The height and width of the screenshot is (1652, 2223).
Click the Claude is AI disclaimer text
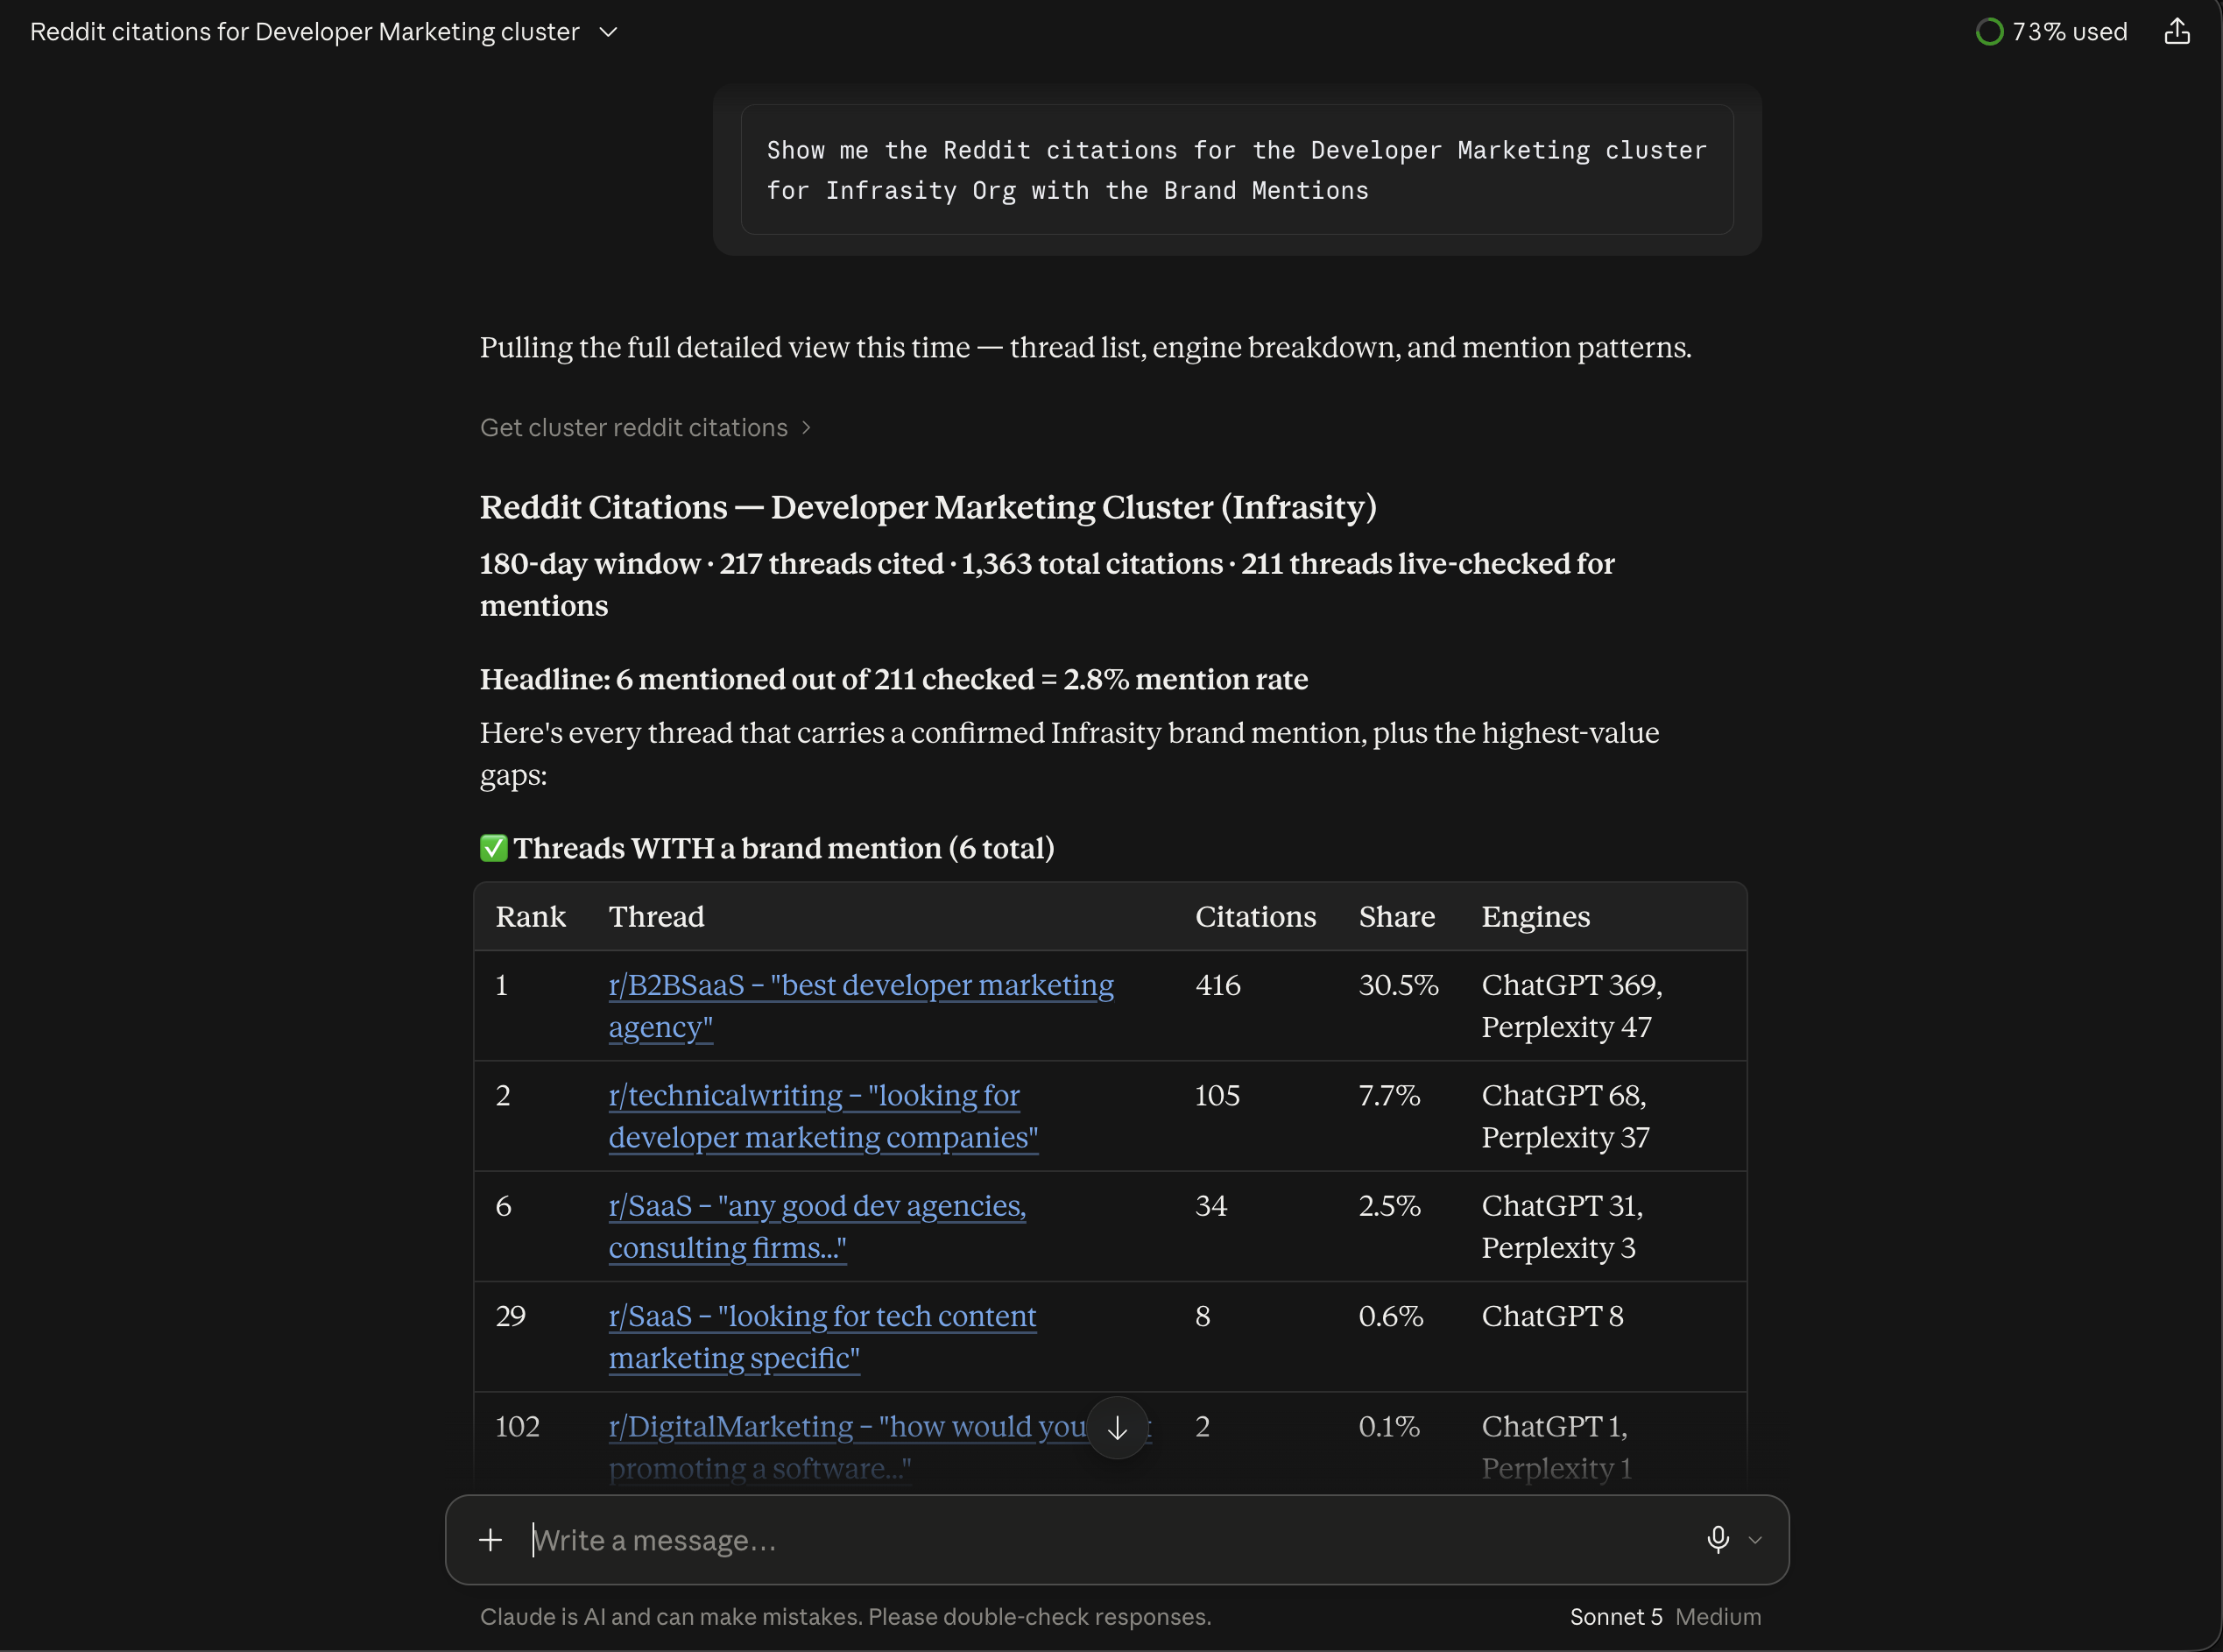tap(845, 1617)
